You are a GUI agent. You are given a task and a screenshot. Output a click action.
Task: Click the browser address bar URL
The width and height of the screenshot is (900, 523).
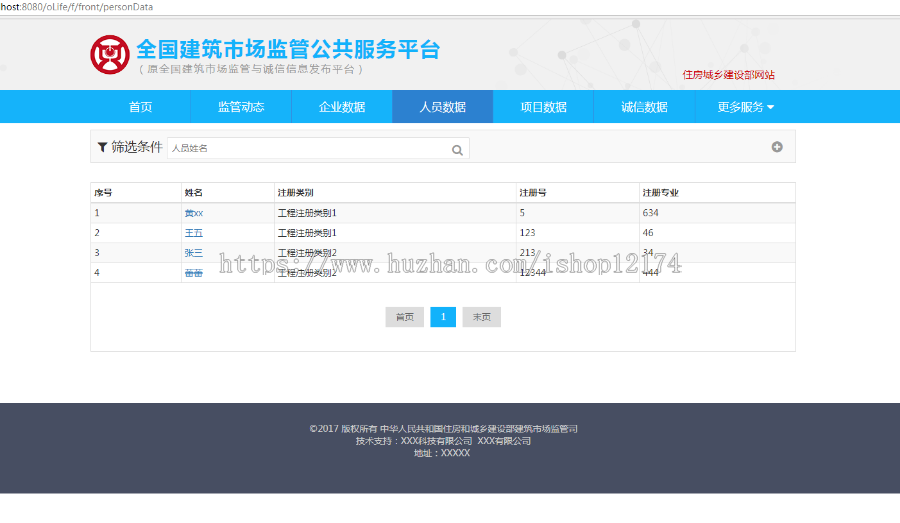[x=76, y=7]
